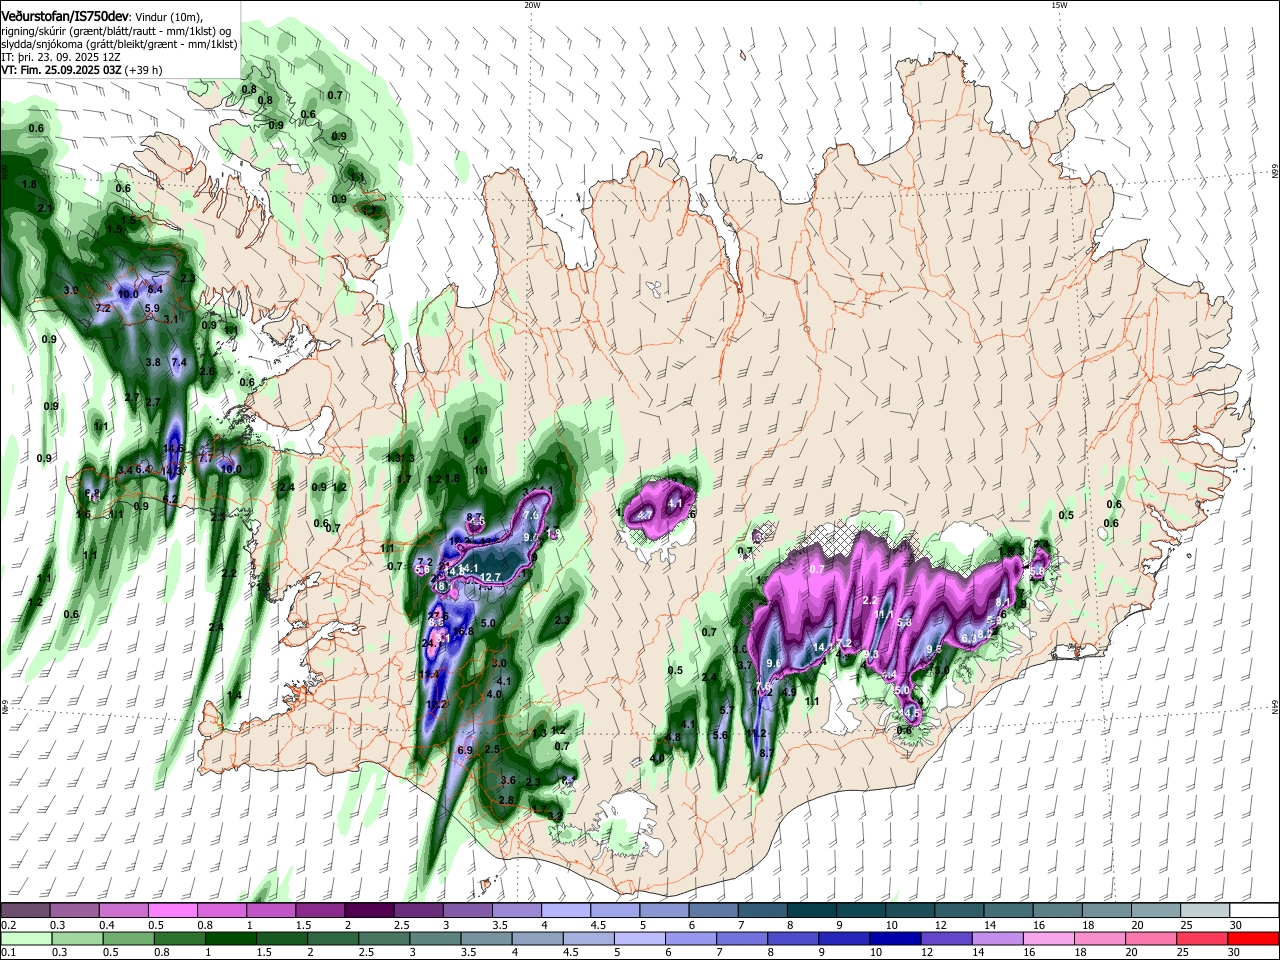Click the 5.7 precipitation value on the map
The image size is (1280, 960).
[x=727, y=710]
